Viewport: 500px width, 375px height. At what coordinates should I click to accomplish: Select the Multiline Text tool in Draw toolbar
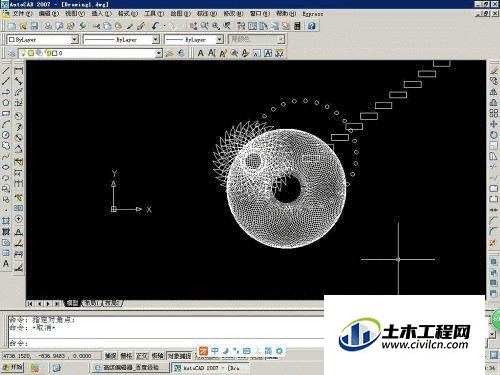pyautogui.click(x=6, y=264)
